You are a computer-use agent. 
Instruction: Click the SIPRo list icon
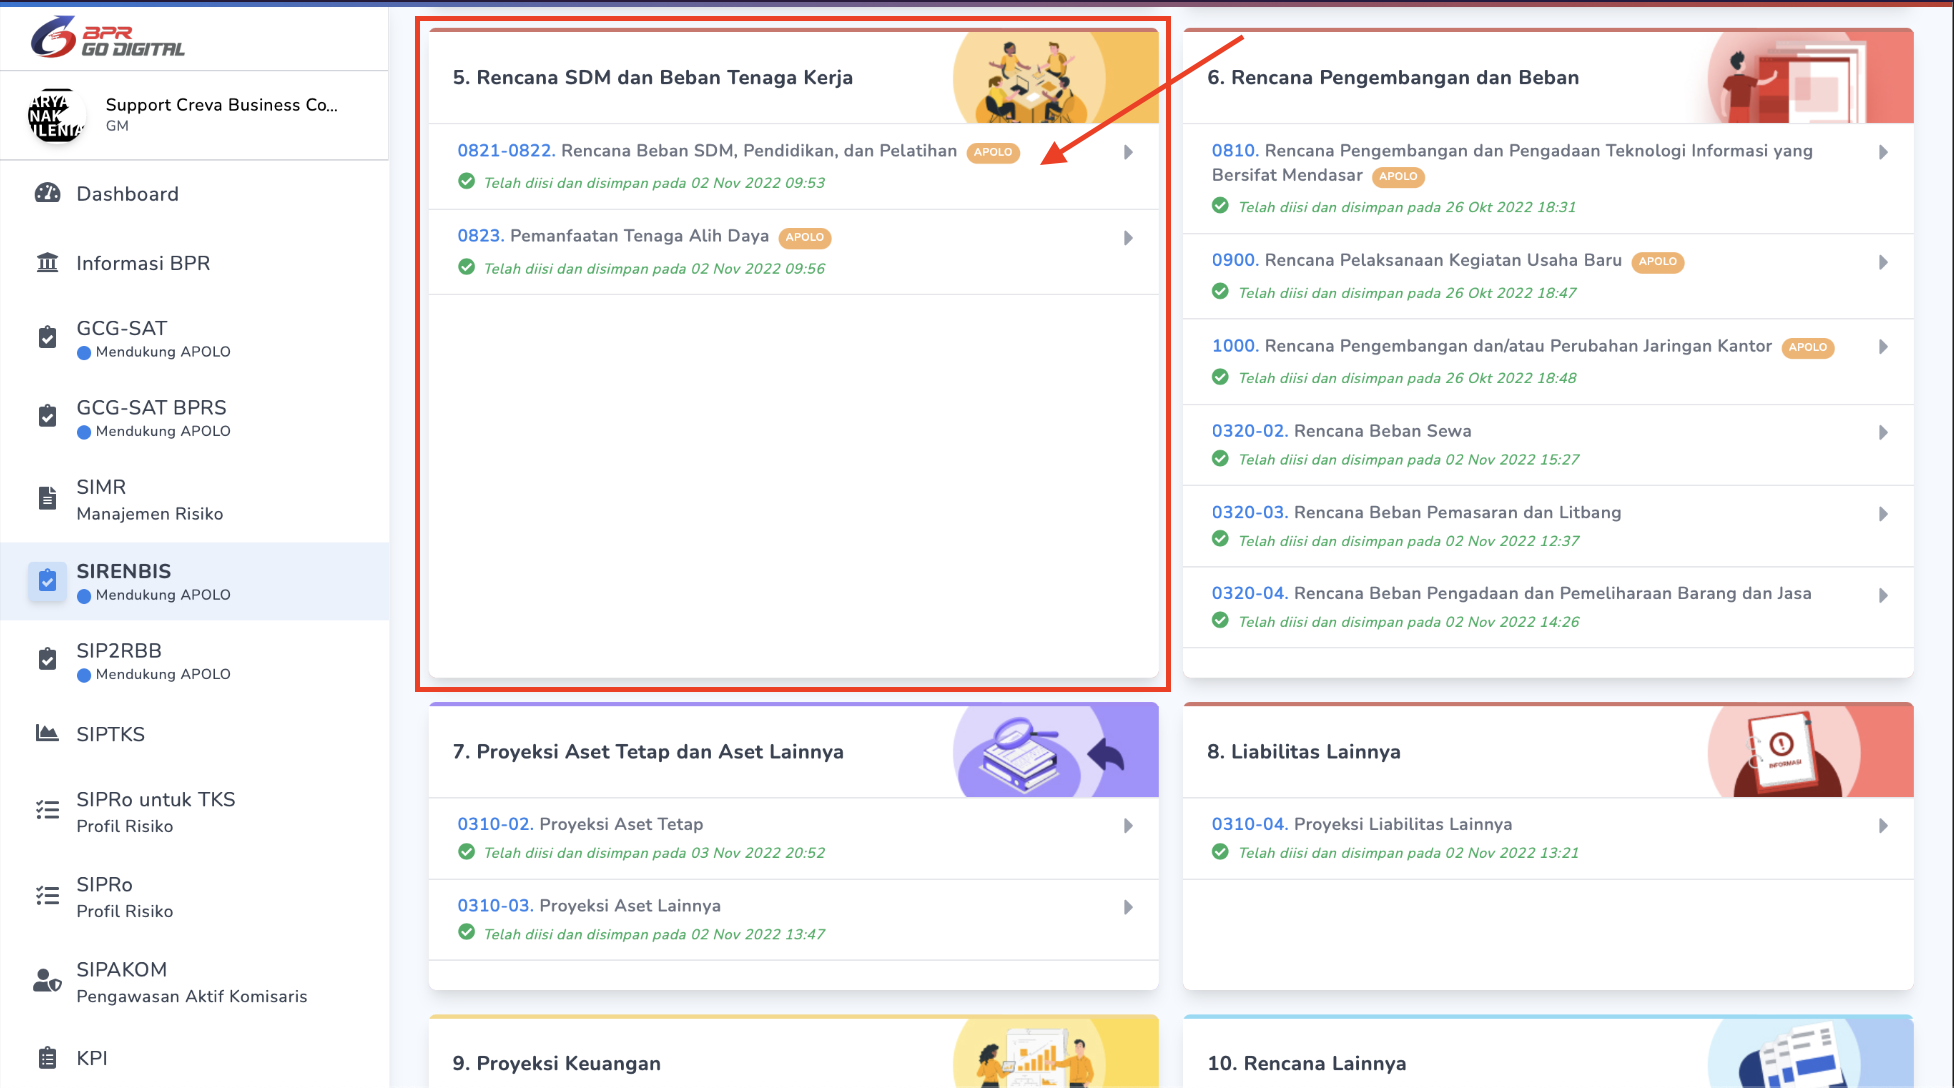pos(47,895)
